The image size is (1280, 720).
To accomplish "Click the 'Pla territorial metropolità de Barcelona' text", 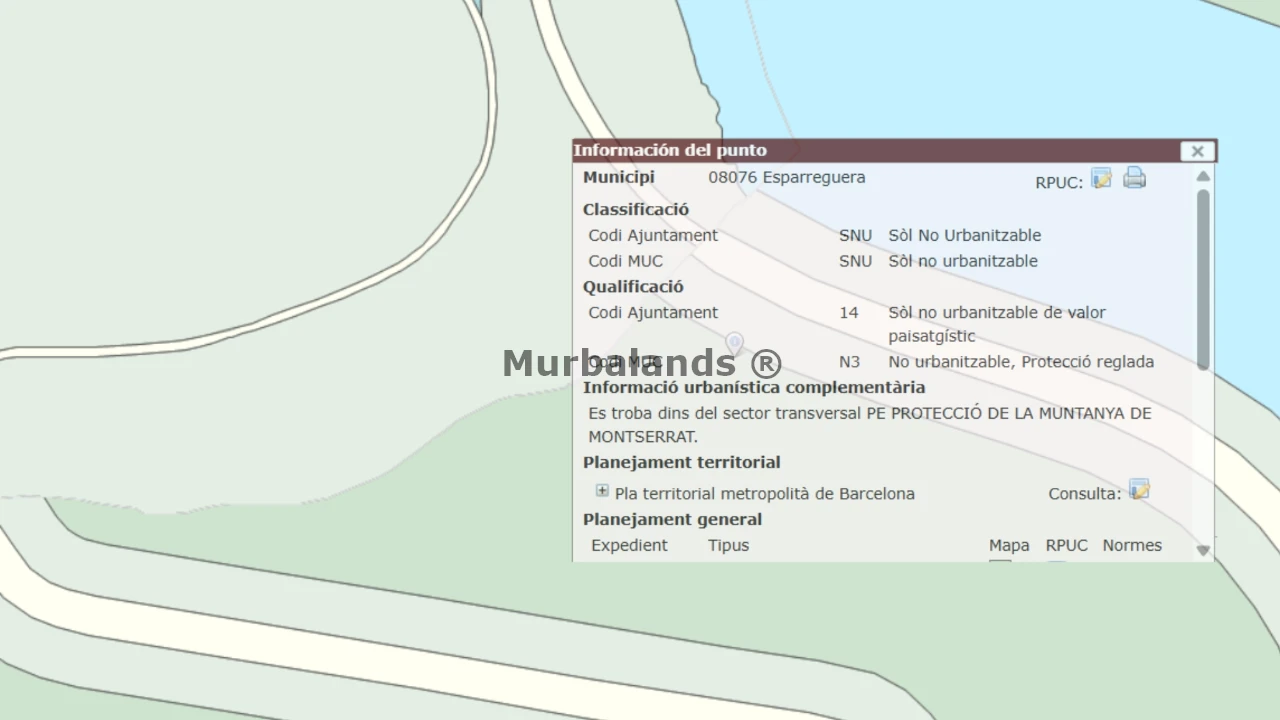I will tap(765, 494).
